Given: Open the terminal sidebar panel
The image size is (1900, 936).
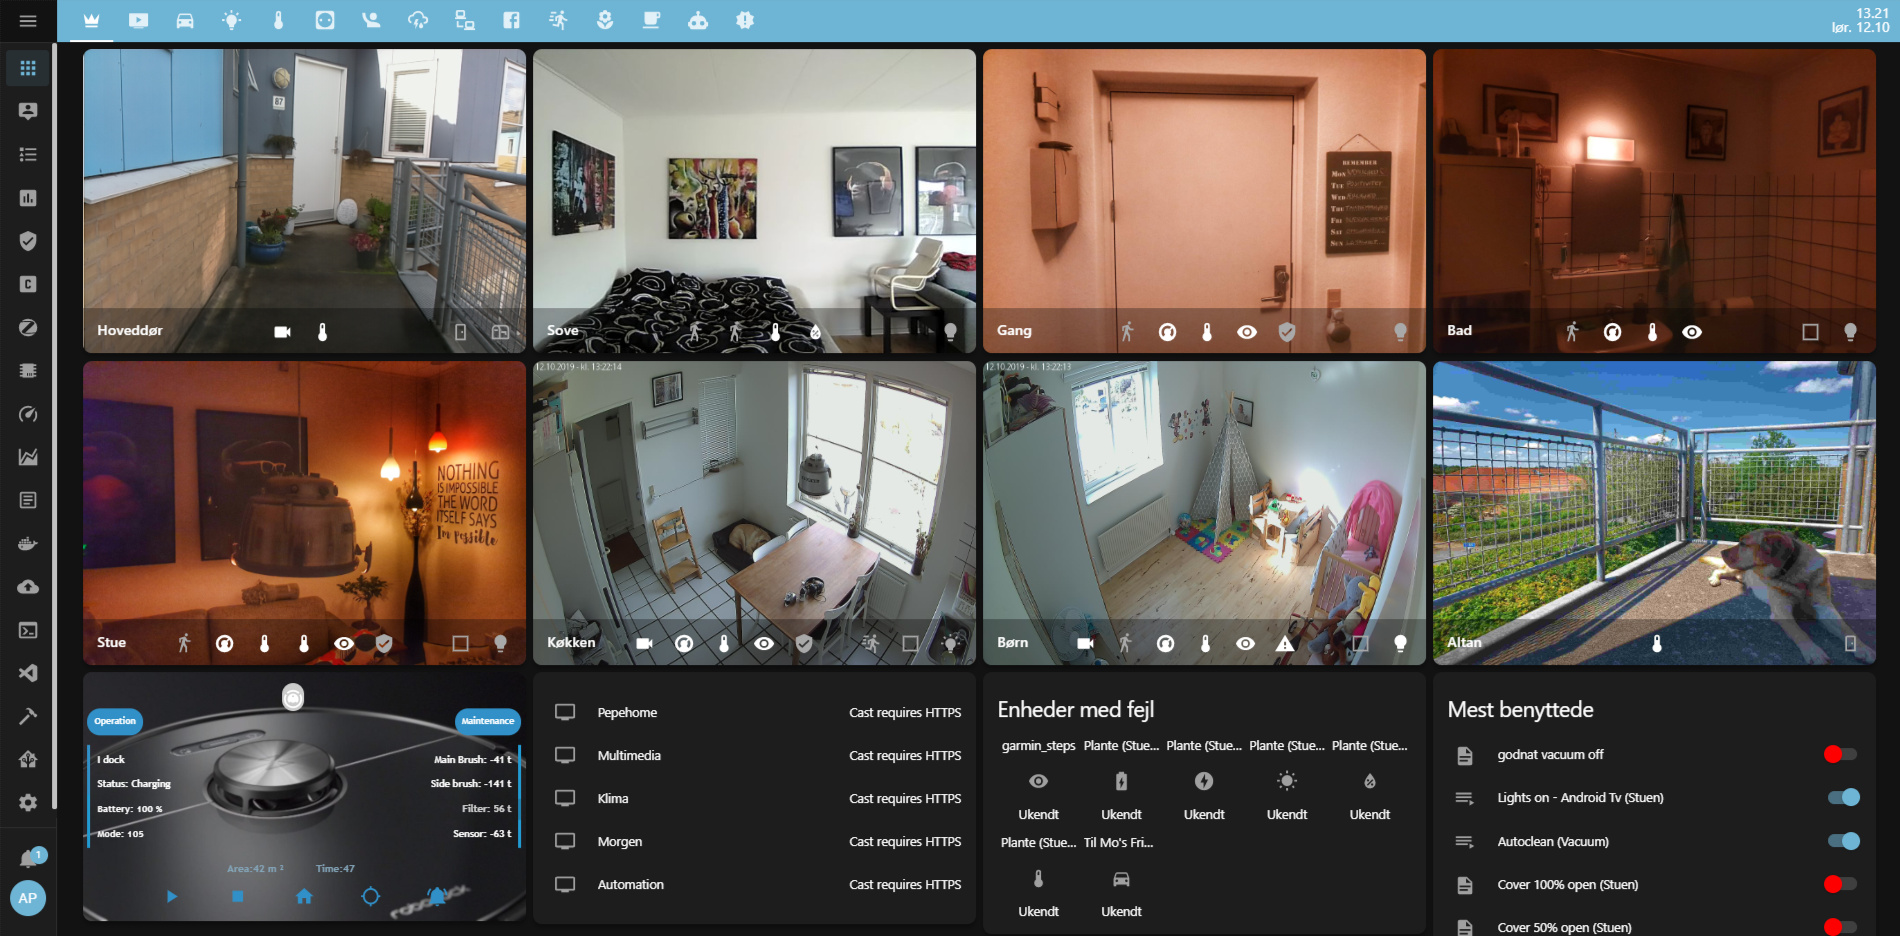Looking at the screenshot, I should pos(28,630).
